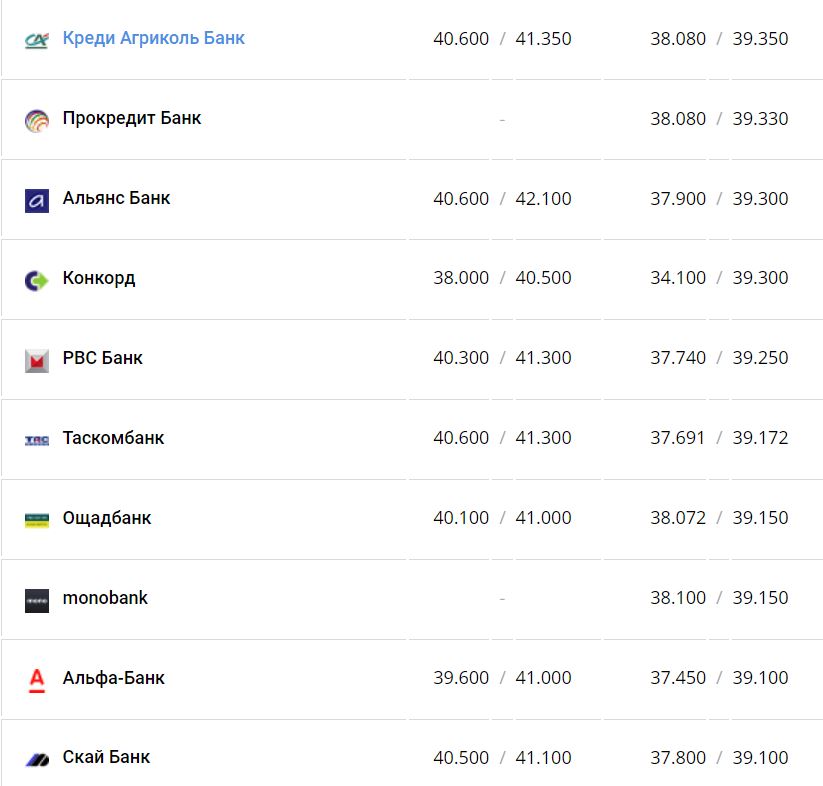Click the Ощадбанк logo icon
Viewport: 823px width, 786px height.
click(37, 520)
